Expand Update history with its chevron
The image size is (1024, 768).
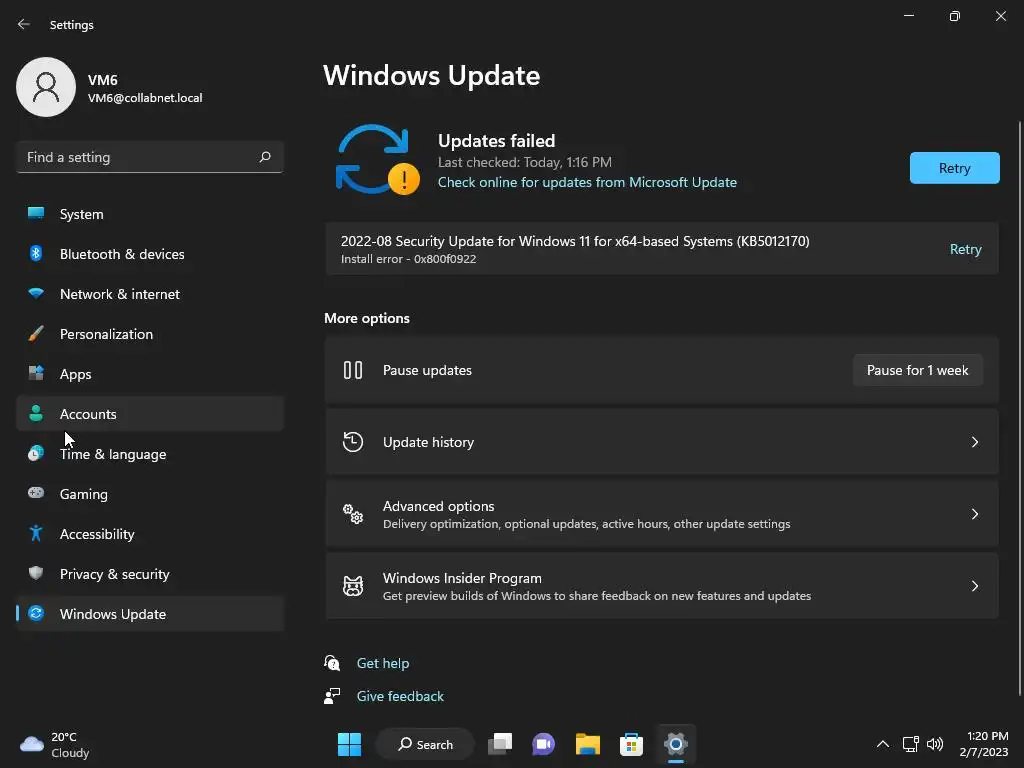974,442
